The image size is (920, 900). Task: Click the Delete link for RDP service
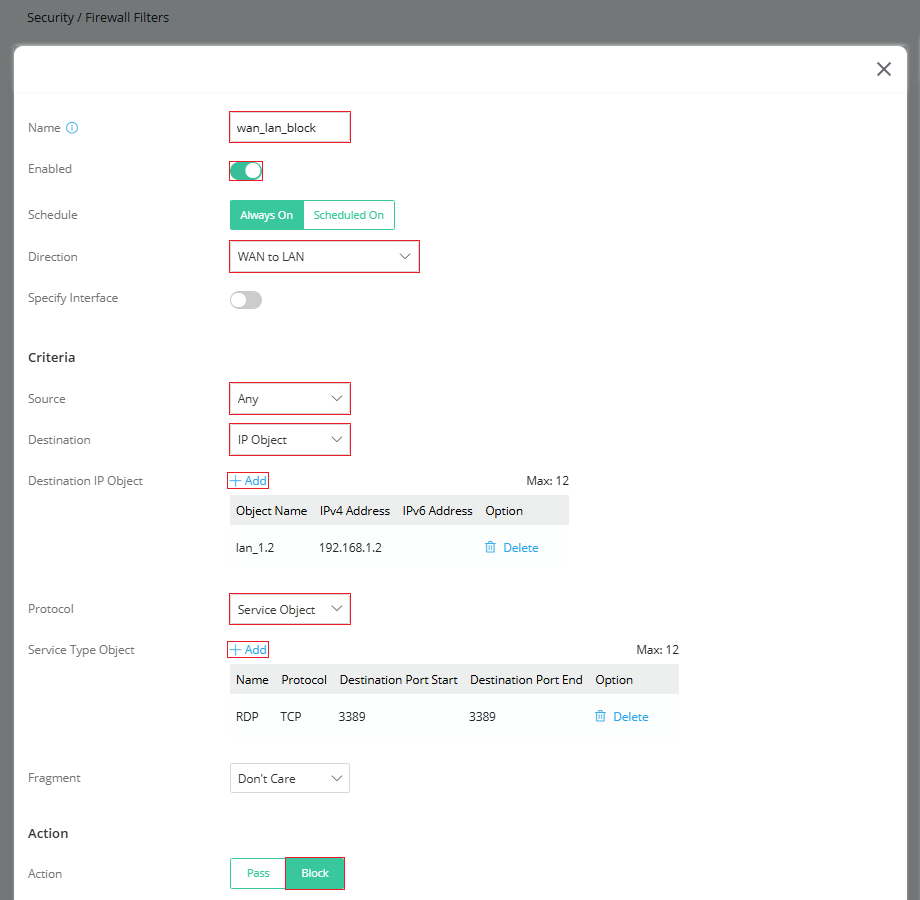point(630,716)
